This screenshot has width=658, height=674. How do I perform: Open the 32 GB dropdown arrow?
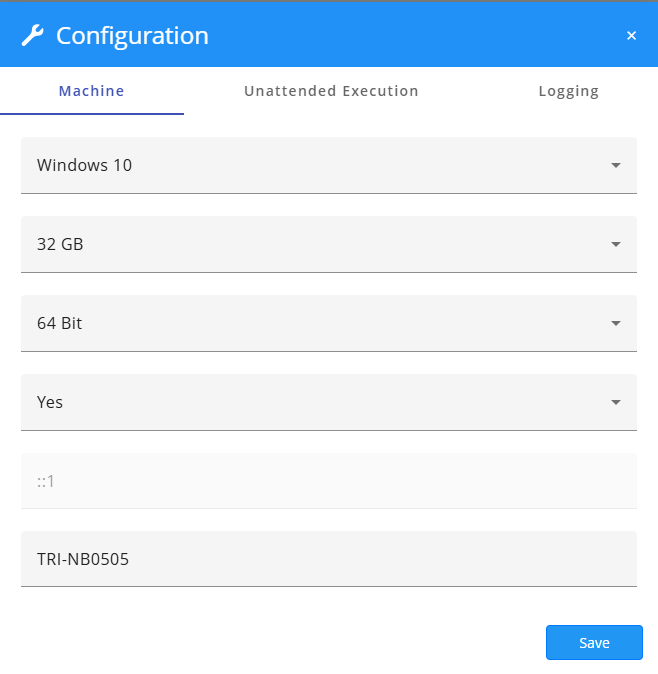pyautogui.click(x=616, y=244)
